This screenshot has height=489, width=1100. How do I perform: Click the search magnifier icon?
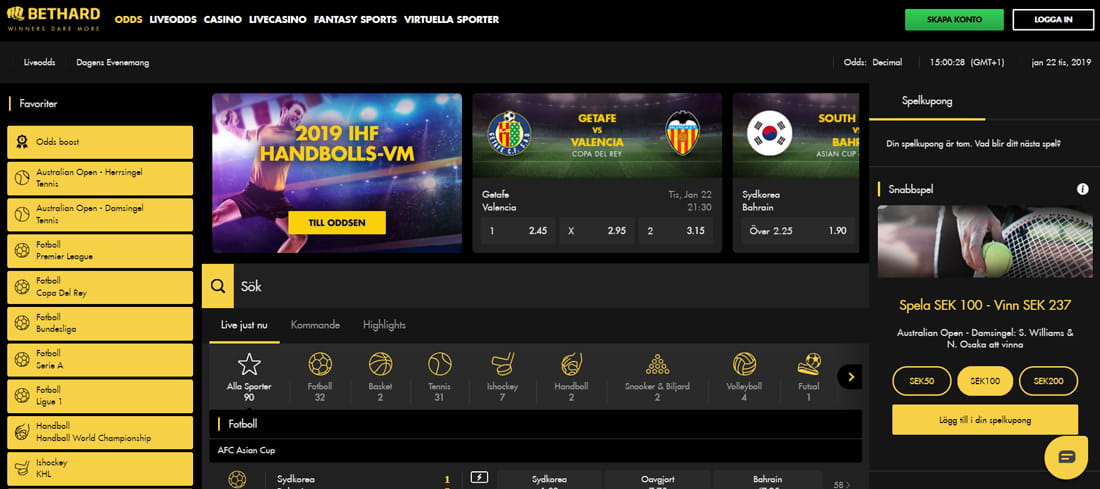(x=218, y=286)
